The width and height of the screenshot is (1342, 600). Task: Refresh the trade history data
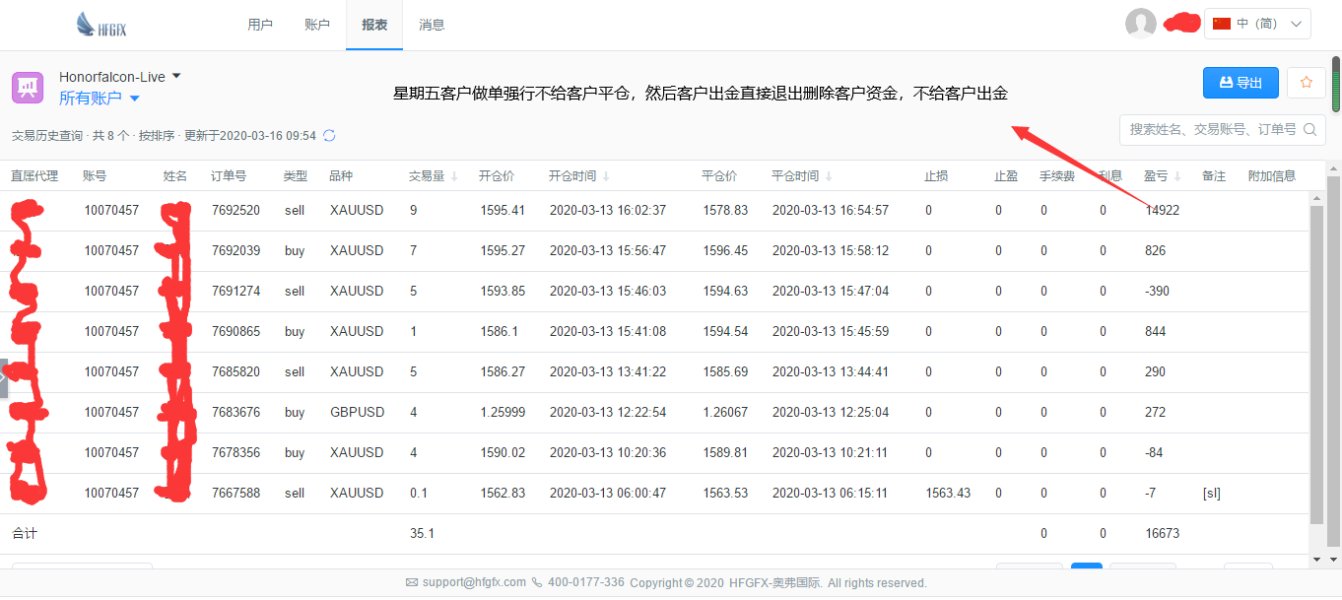[x=329, y=135]
